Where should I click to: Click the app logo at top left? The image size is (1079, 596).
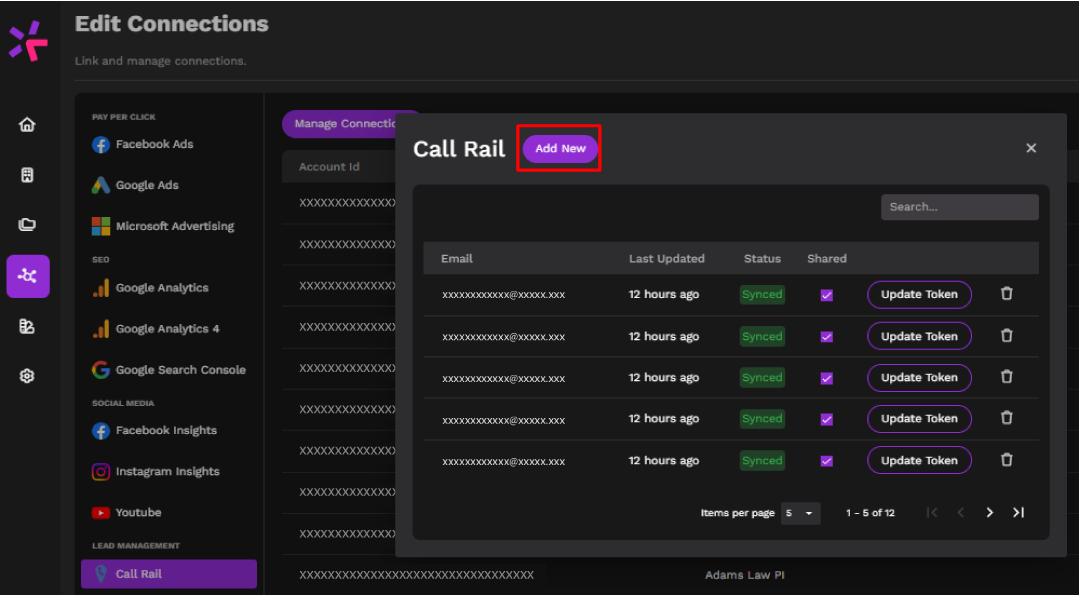point(28,41)
